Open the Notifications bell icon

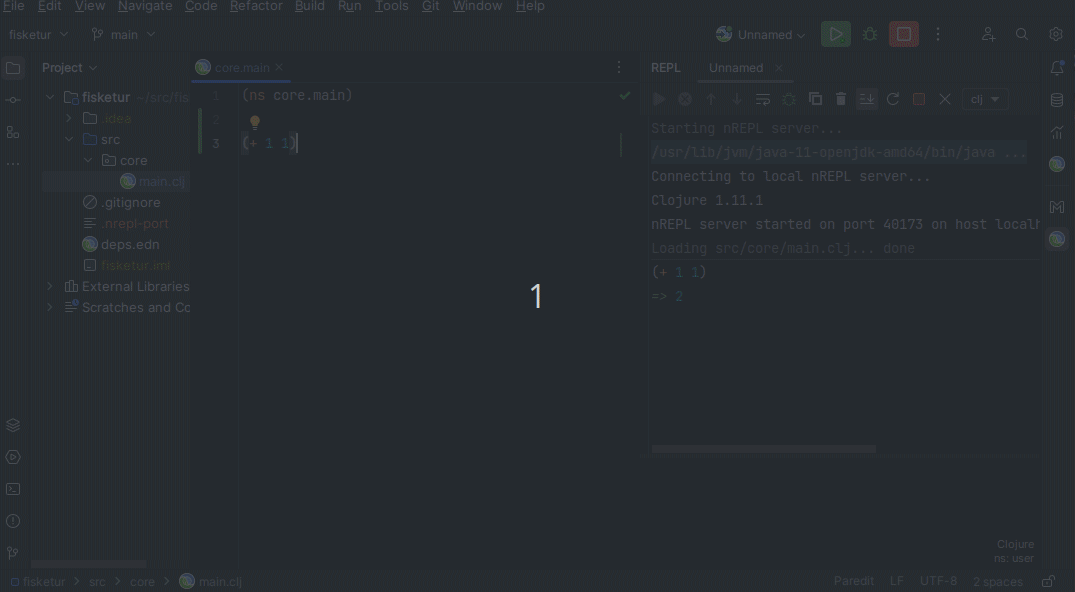point(1057,68)
